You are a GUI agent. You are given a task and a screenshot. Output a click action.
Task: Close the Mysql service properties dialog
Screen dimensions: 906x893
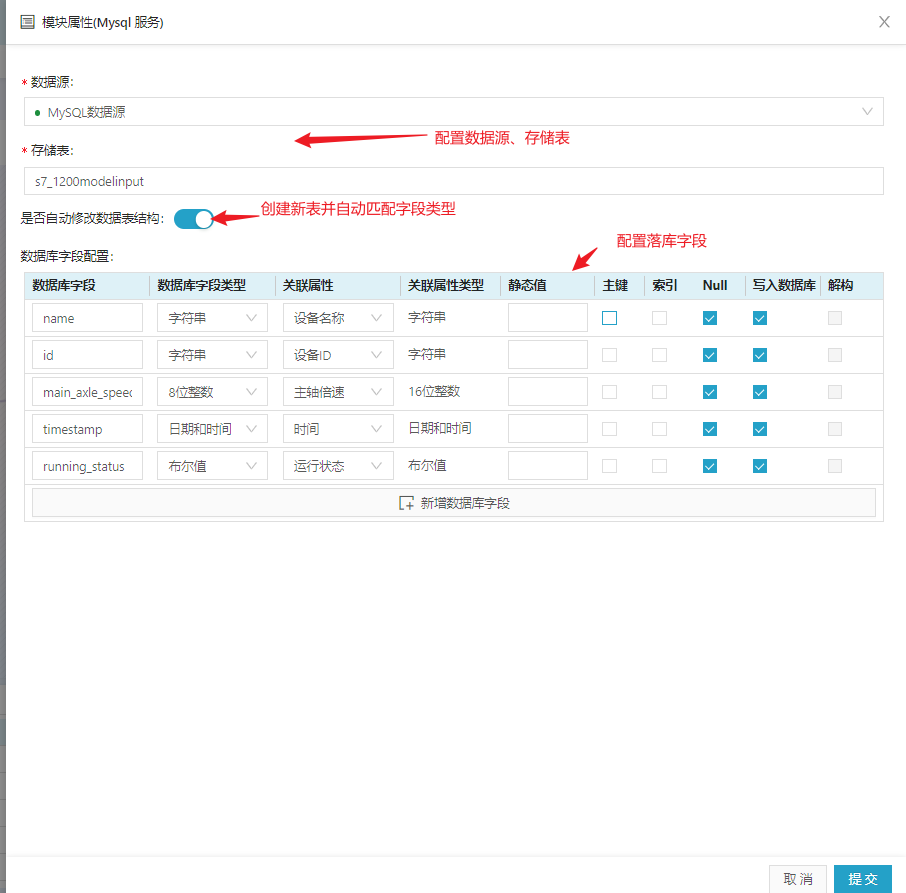884,22
